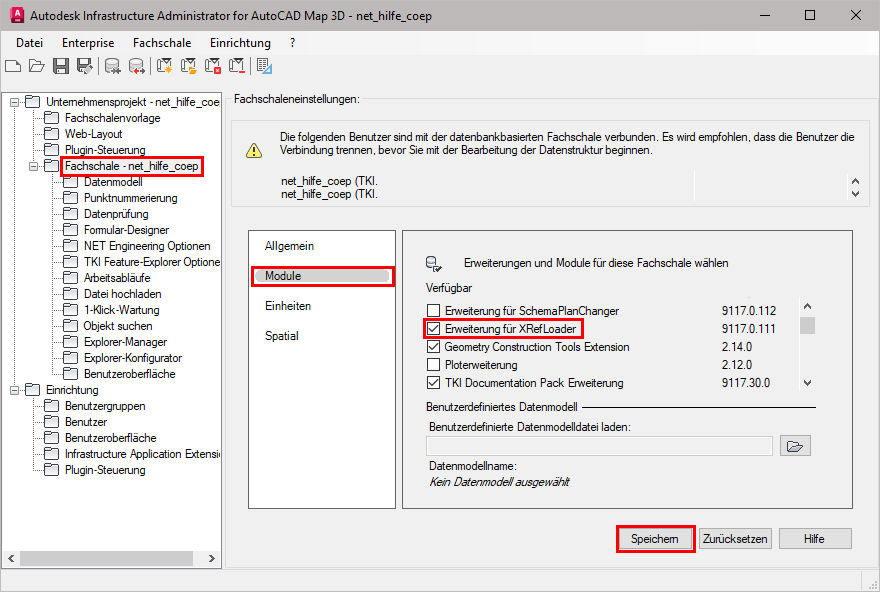Click the Save floppy disk icon
Screen dimensions: 880x592
61,66
